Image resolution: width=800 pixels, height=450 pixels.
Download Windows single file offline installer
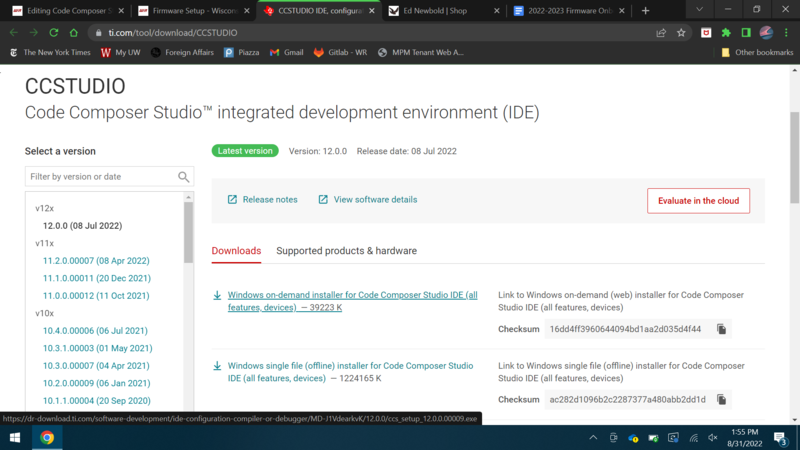click(x=351, y=372)
